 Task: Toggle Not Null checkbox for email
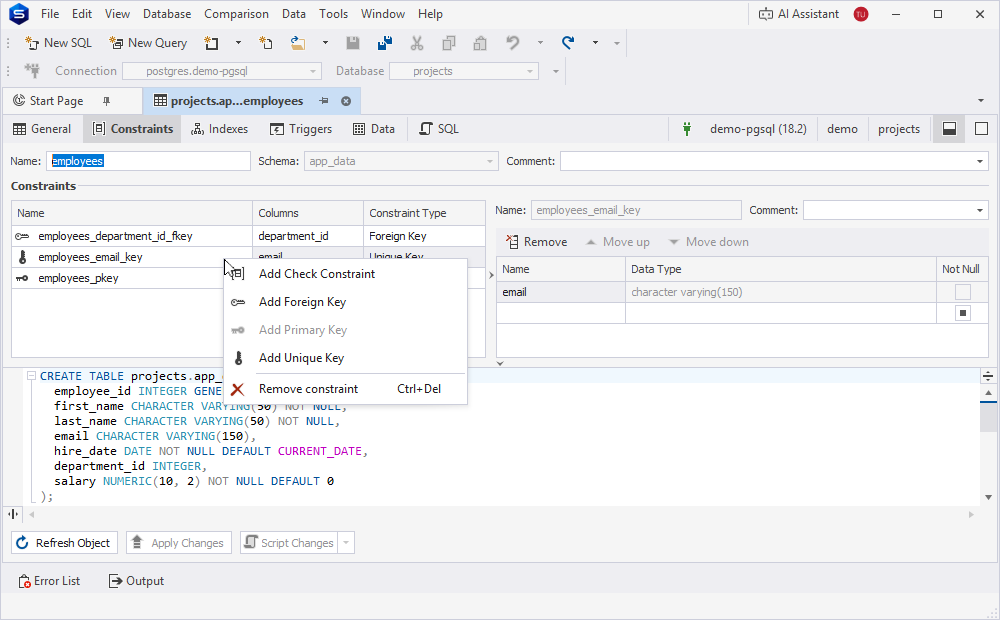[x=962, y=292]
